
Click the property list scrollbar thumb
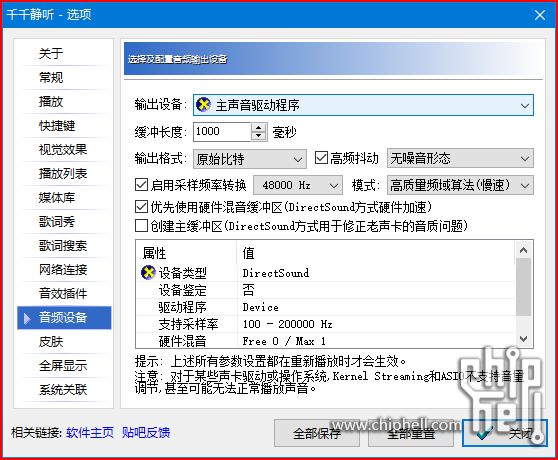523,287
